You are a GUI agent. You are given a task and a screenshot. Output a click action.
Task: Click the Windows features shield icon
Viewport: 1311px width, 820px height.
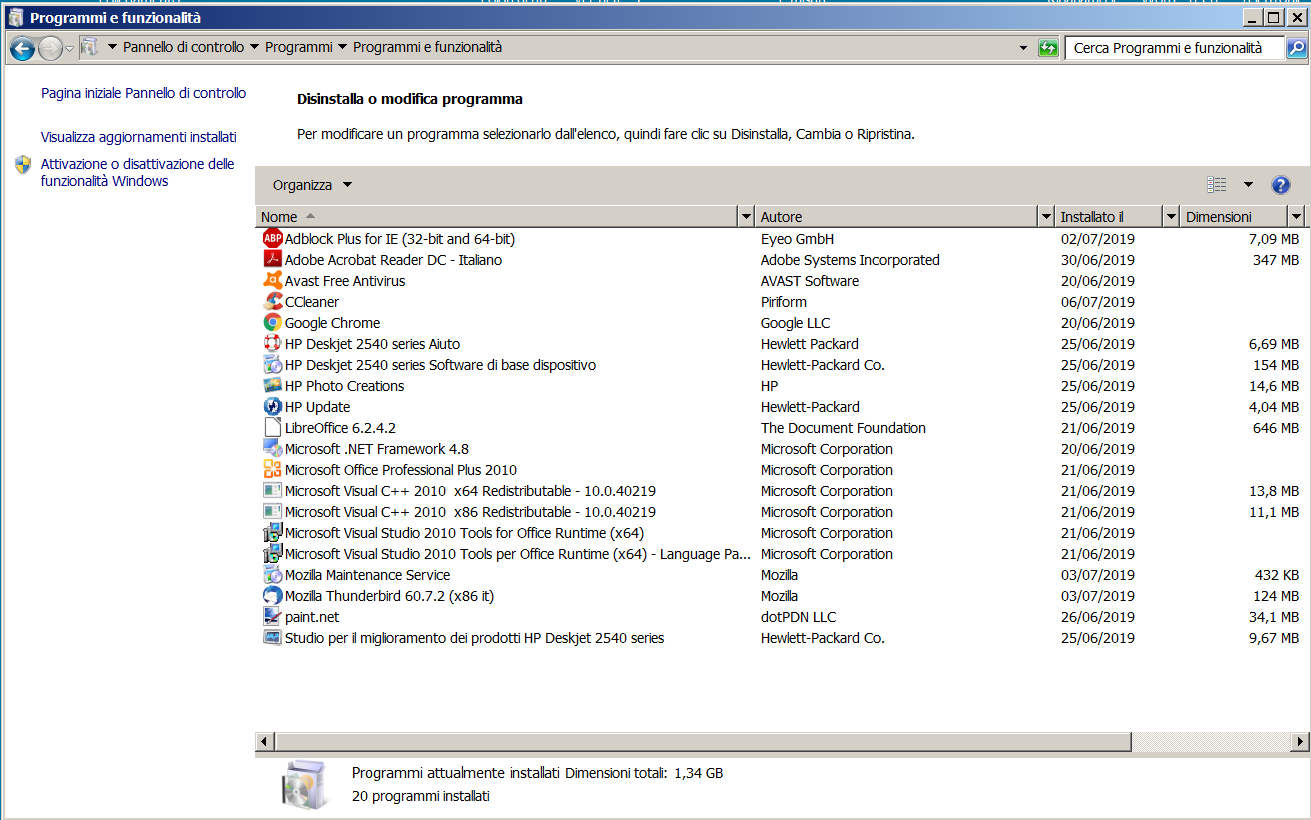tap(23, 165)
